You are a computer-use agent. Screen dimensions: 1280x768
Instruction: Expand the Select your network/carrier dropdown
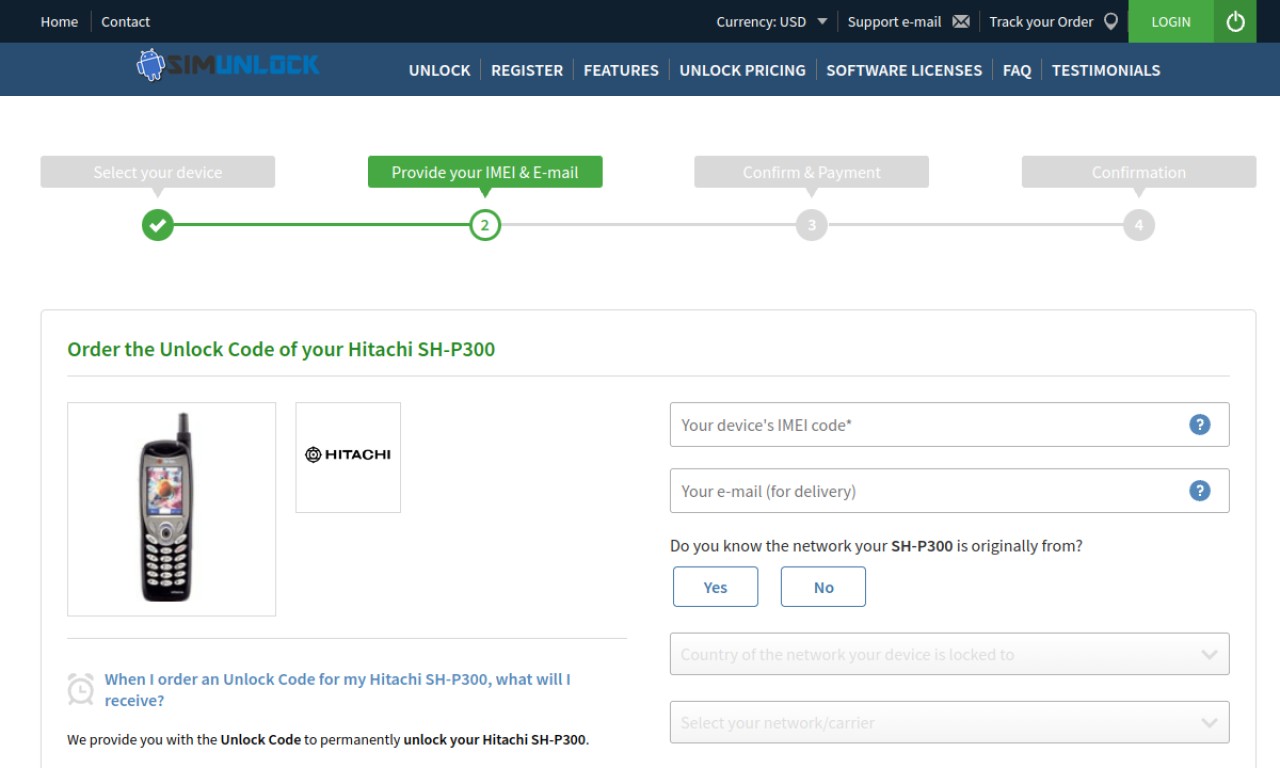click(949, 722)
